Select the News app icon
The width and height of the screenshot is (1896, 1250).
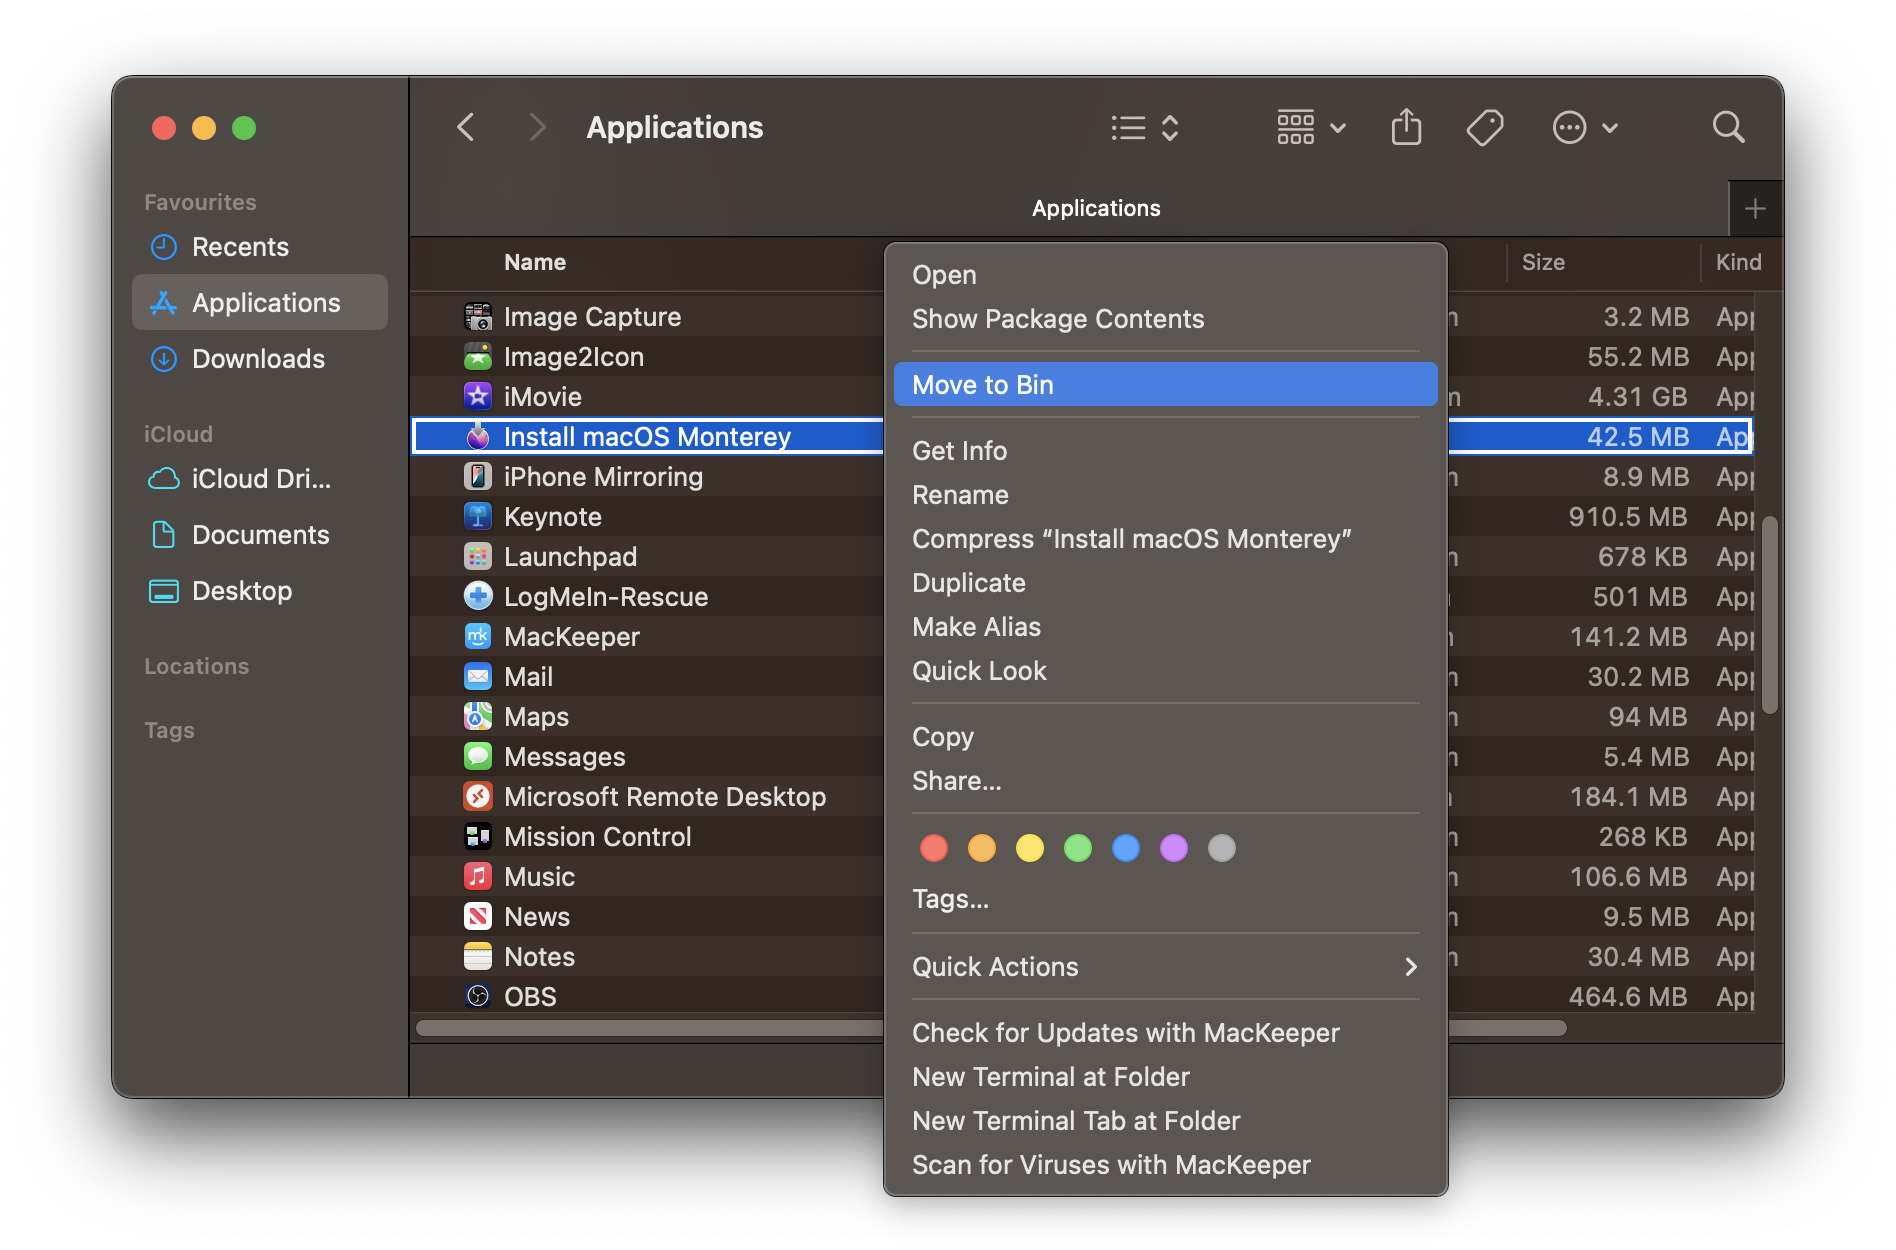coord(478,917)
